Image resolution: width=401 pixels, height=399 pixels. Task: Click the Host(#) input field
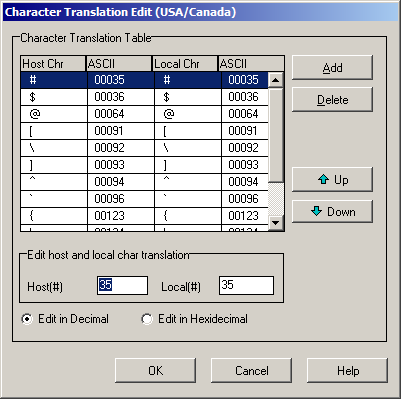[x=122, y=285]
